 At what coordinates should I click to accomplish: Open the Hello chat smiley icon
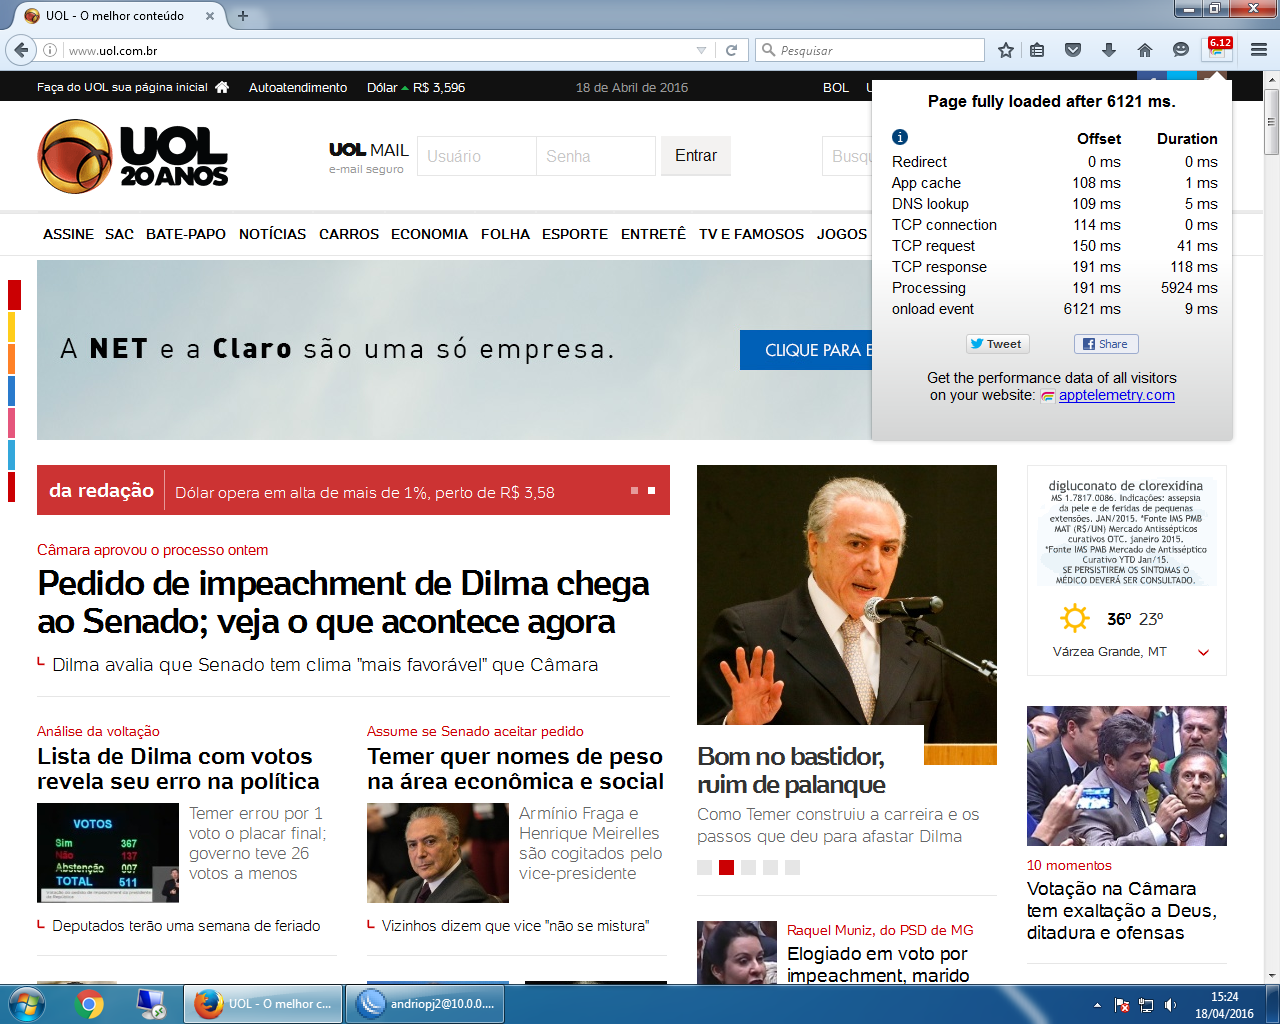(x=1181, y=50)
